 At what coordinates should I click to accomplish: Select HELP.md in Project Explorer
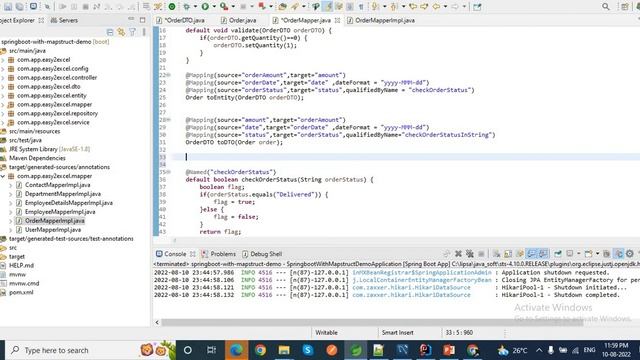coord(21,265)
